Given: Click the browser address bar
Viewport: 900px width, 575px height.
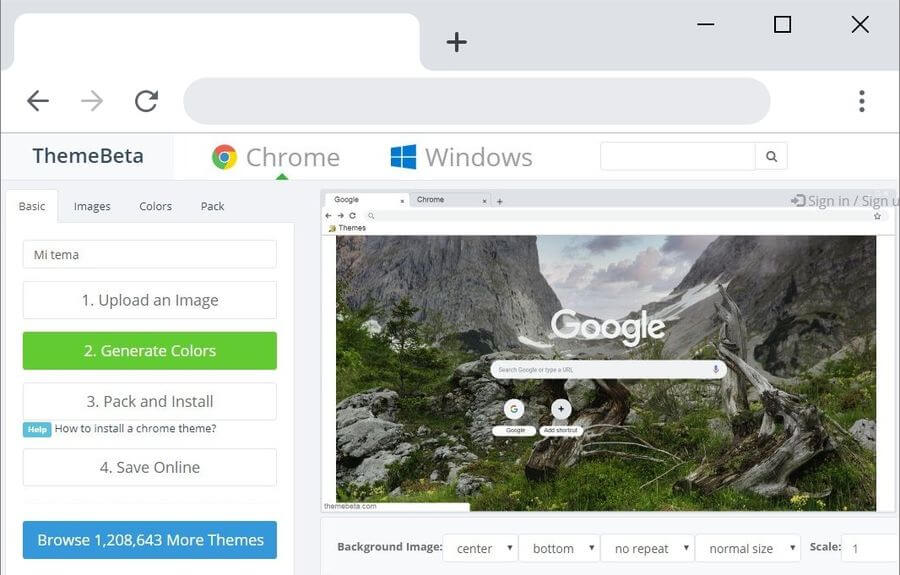Looking at the screenshot, I should pos(476,101).
